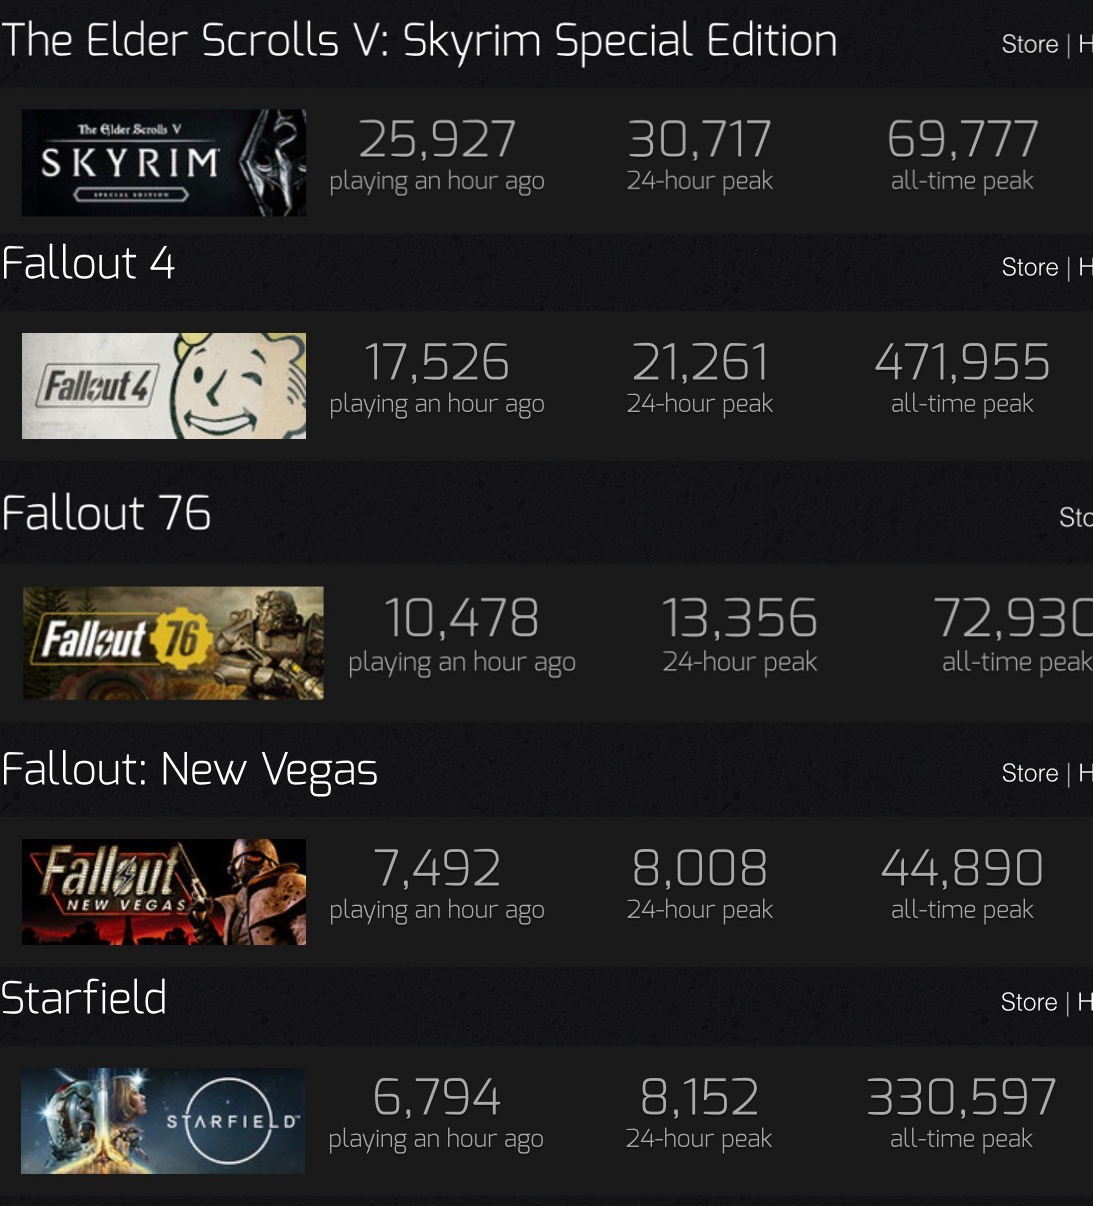
Task: Click New Vegas 44,890 all-time peak
Action: click(962, 868)
